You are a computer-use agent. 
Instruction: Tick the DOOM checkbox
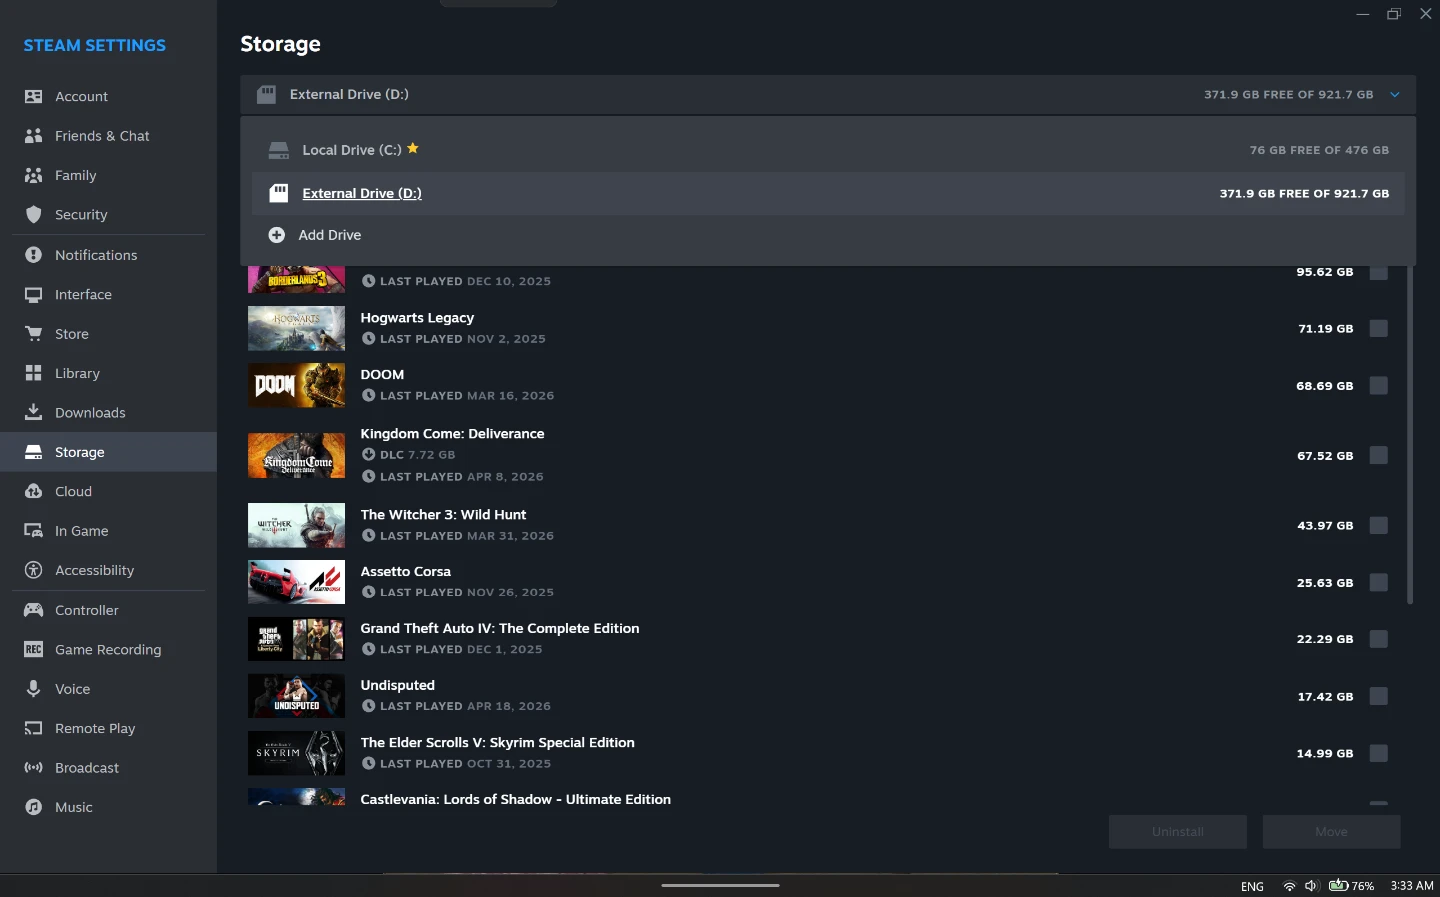point(1379,386)
